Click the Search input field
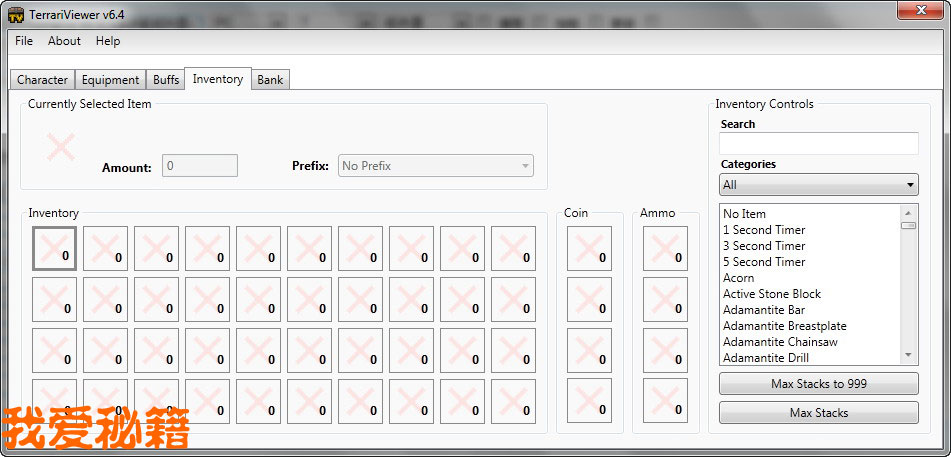 point(818,144)
